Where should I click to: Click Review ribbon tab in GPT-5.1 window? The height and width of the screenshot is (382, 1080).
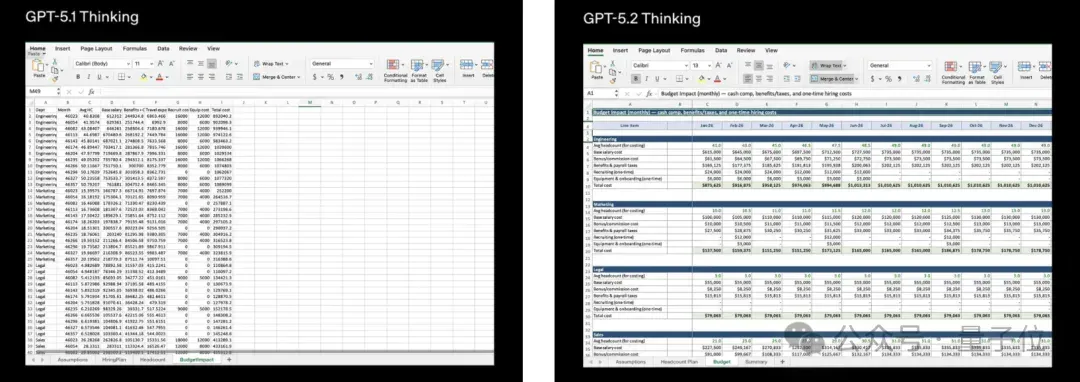click(188, 49)
